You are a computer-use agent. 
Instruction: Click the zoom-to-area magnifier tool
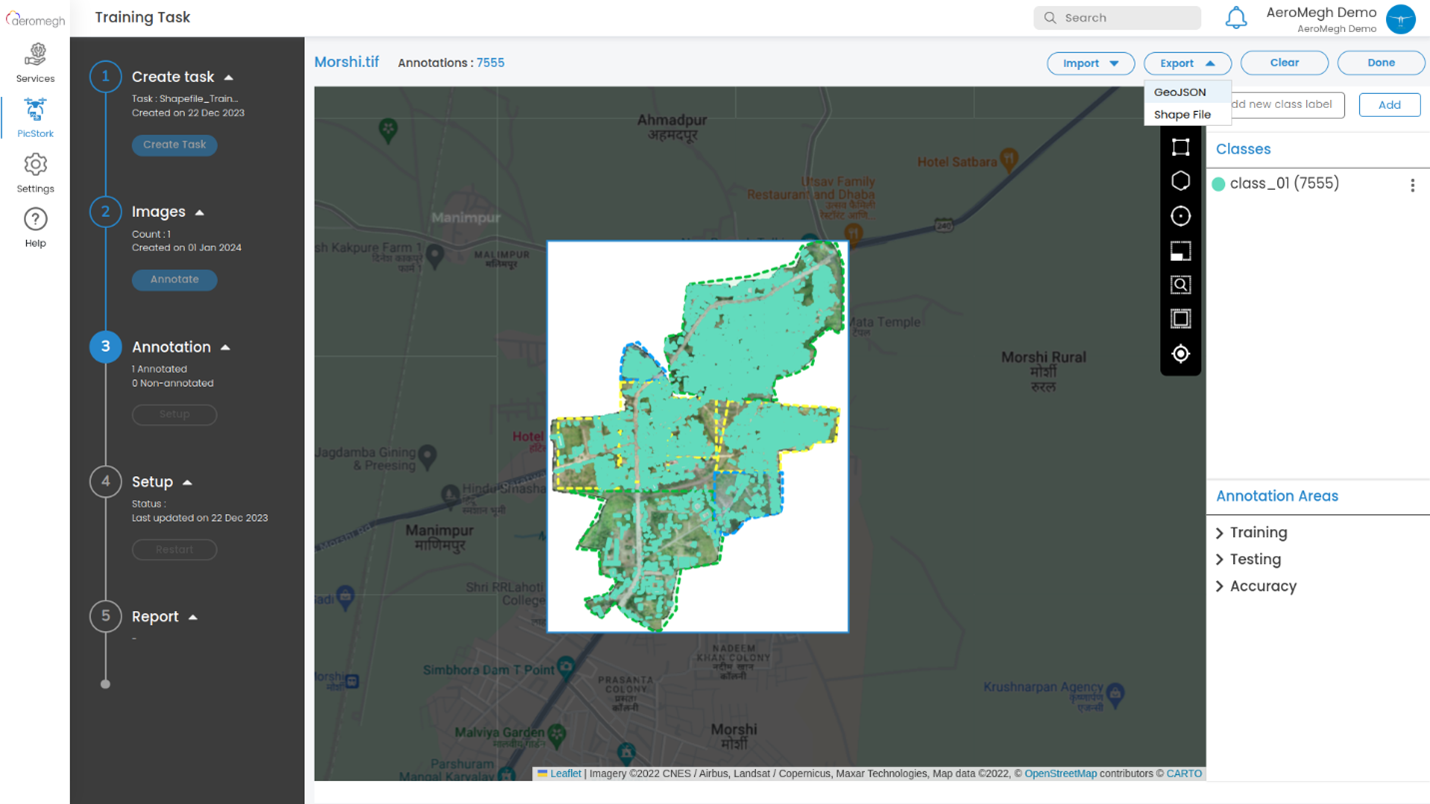[x=1180, y=285]
